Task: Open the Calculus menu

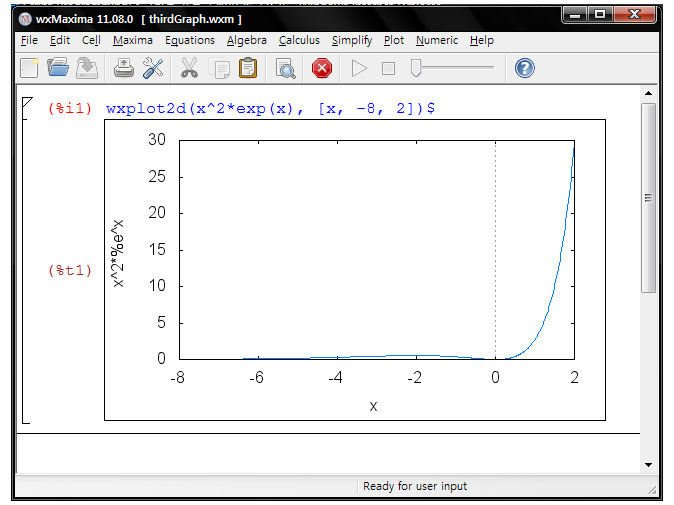Action: 299,40
